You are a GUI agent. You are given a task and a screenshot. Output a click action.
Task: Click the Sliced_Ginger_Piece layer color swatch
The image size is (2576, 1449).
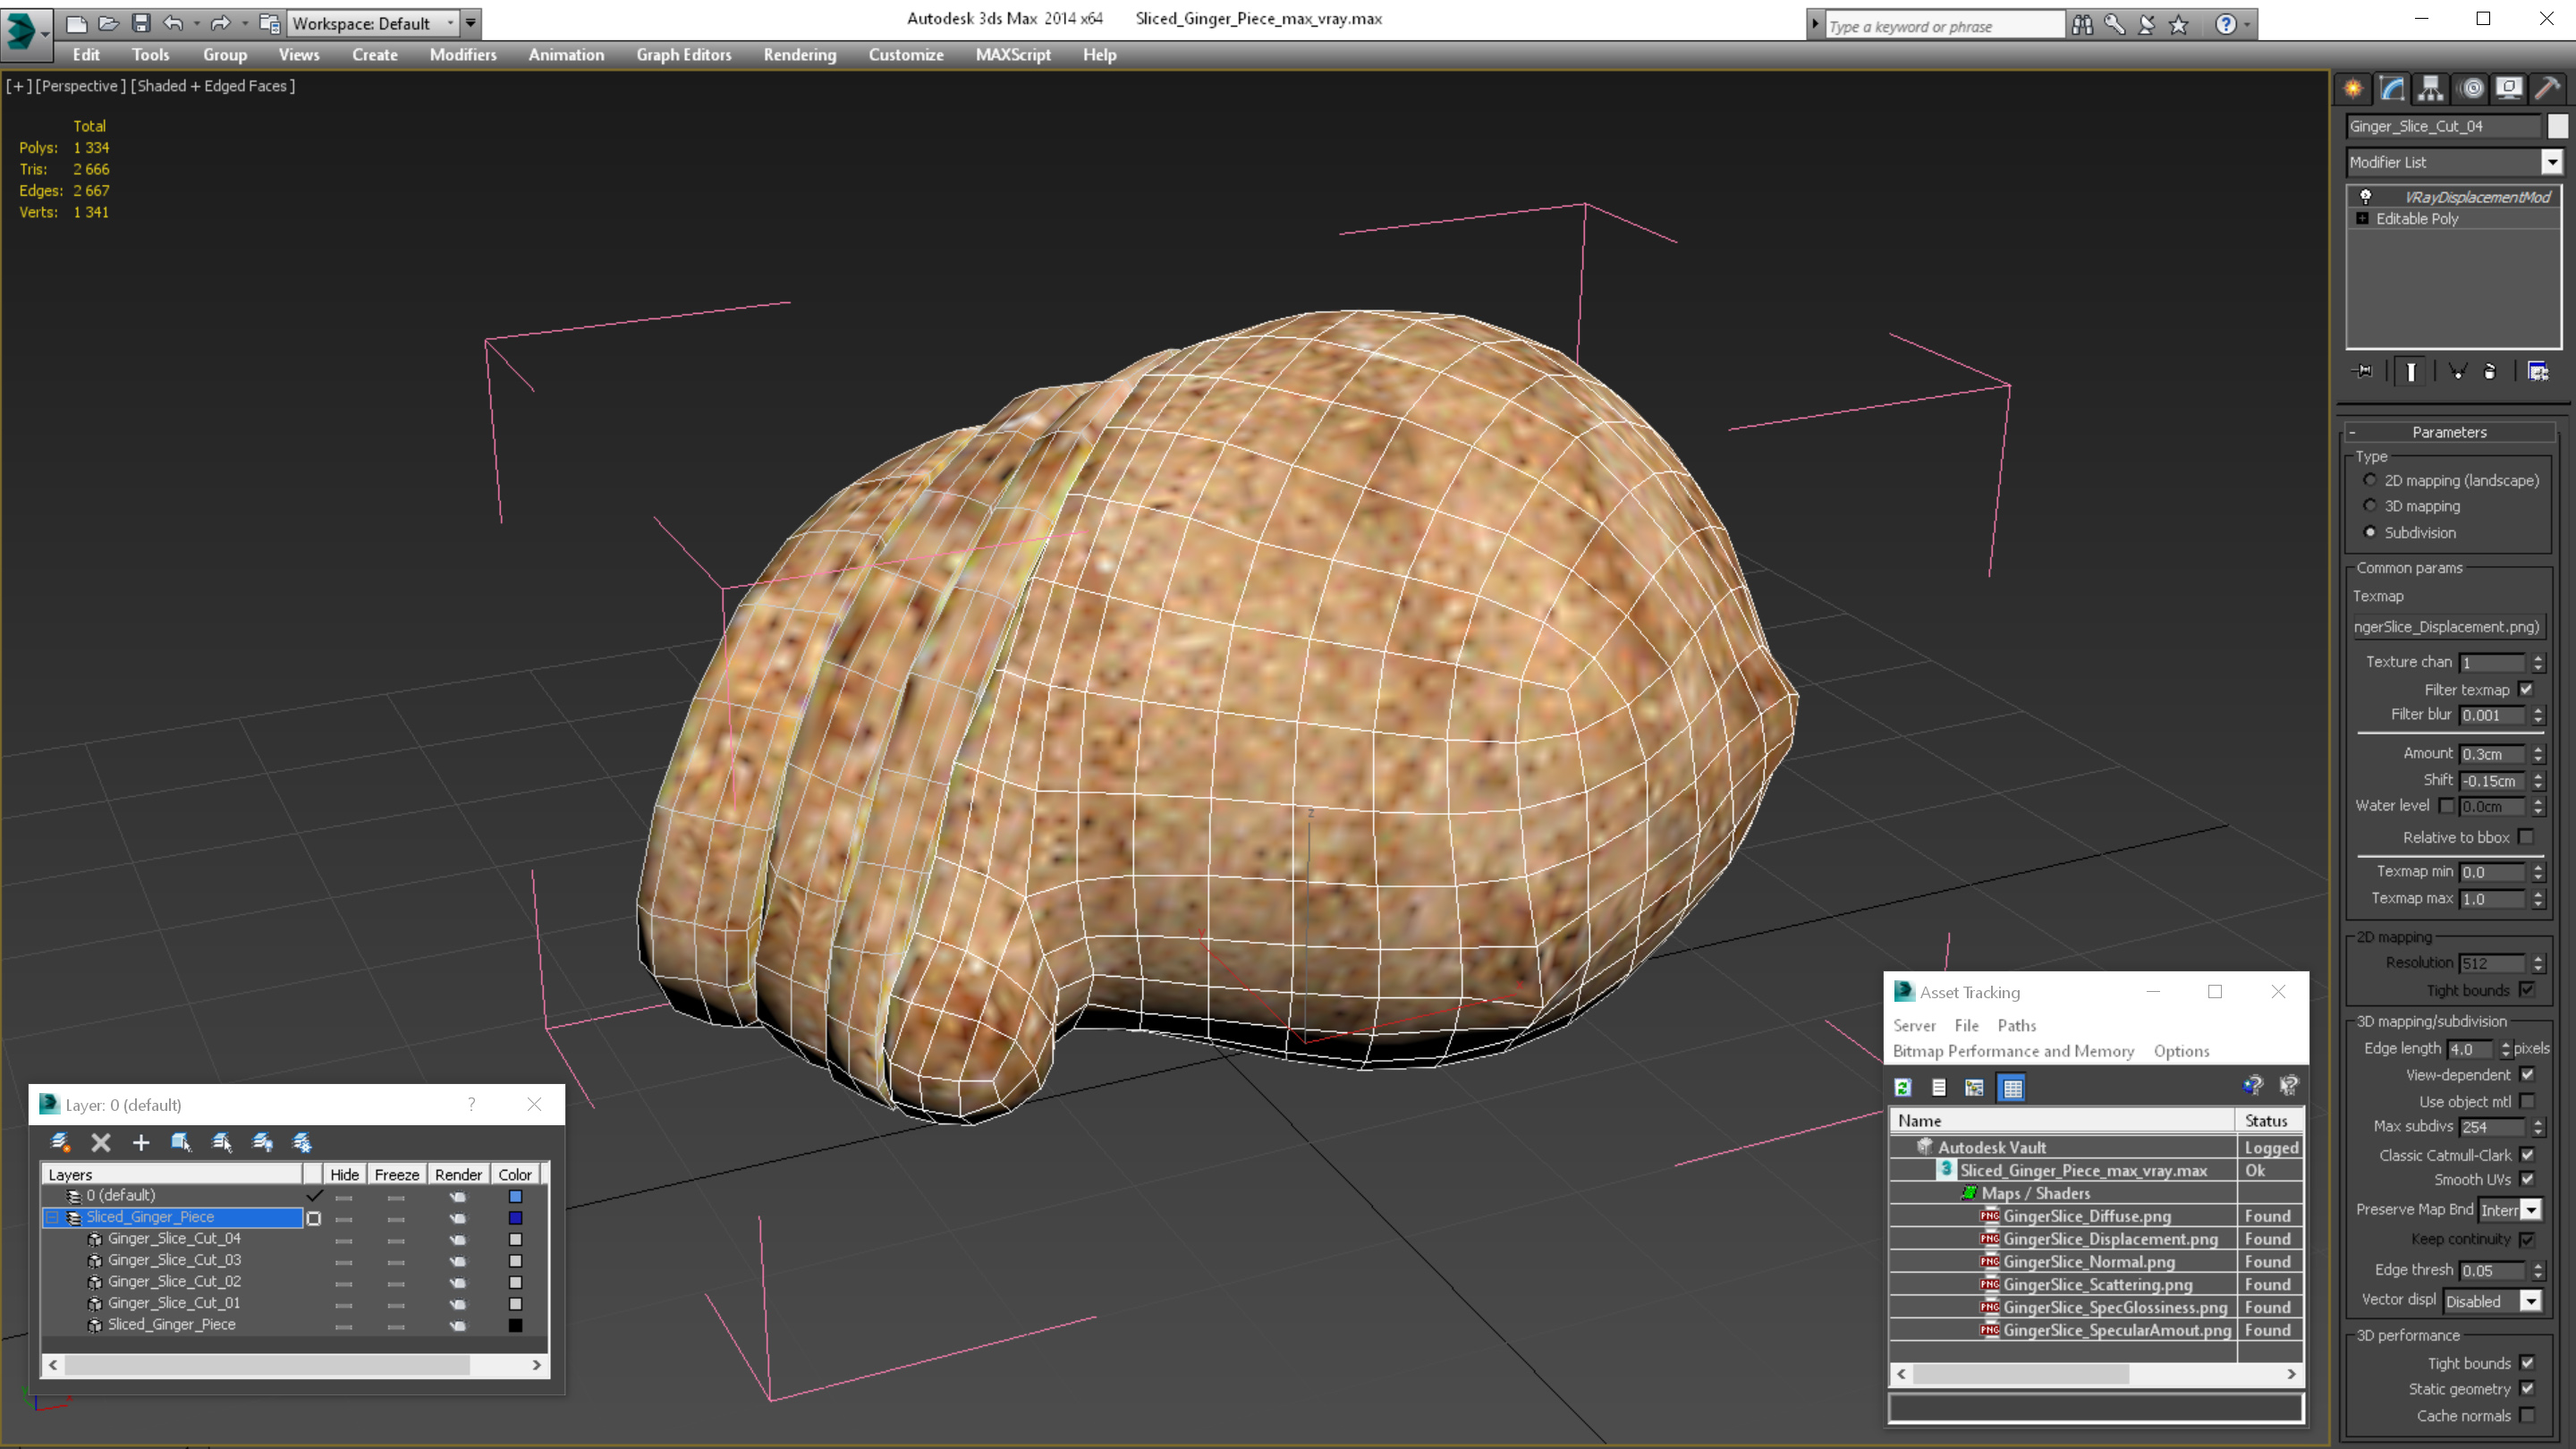[x=515, y=1218]
